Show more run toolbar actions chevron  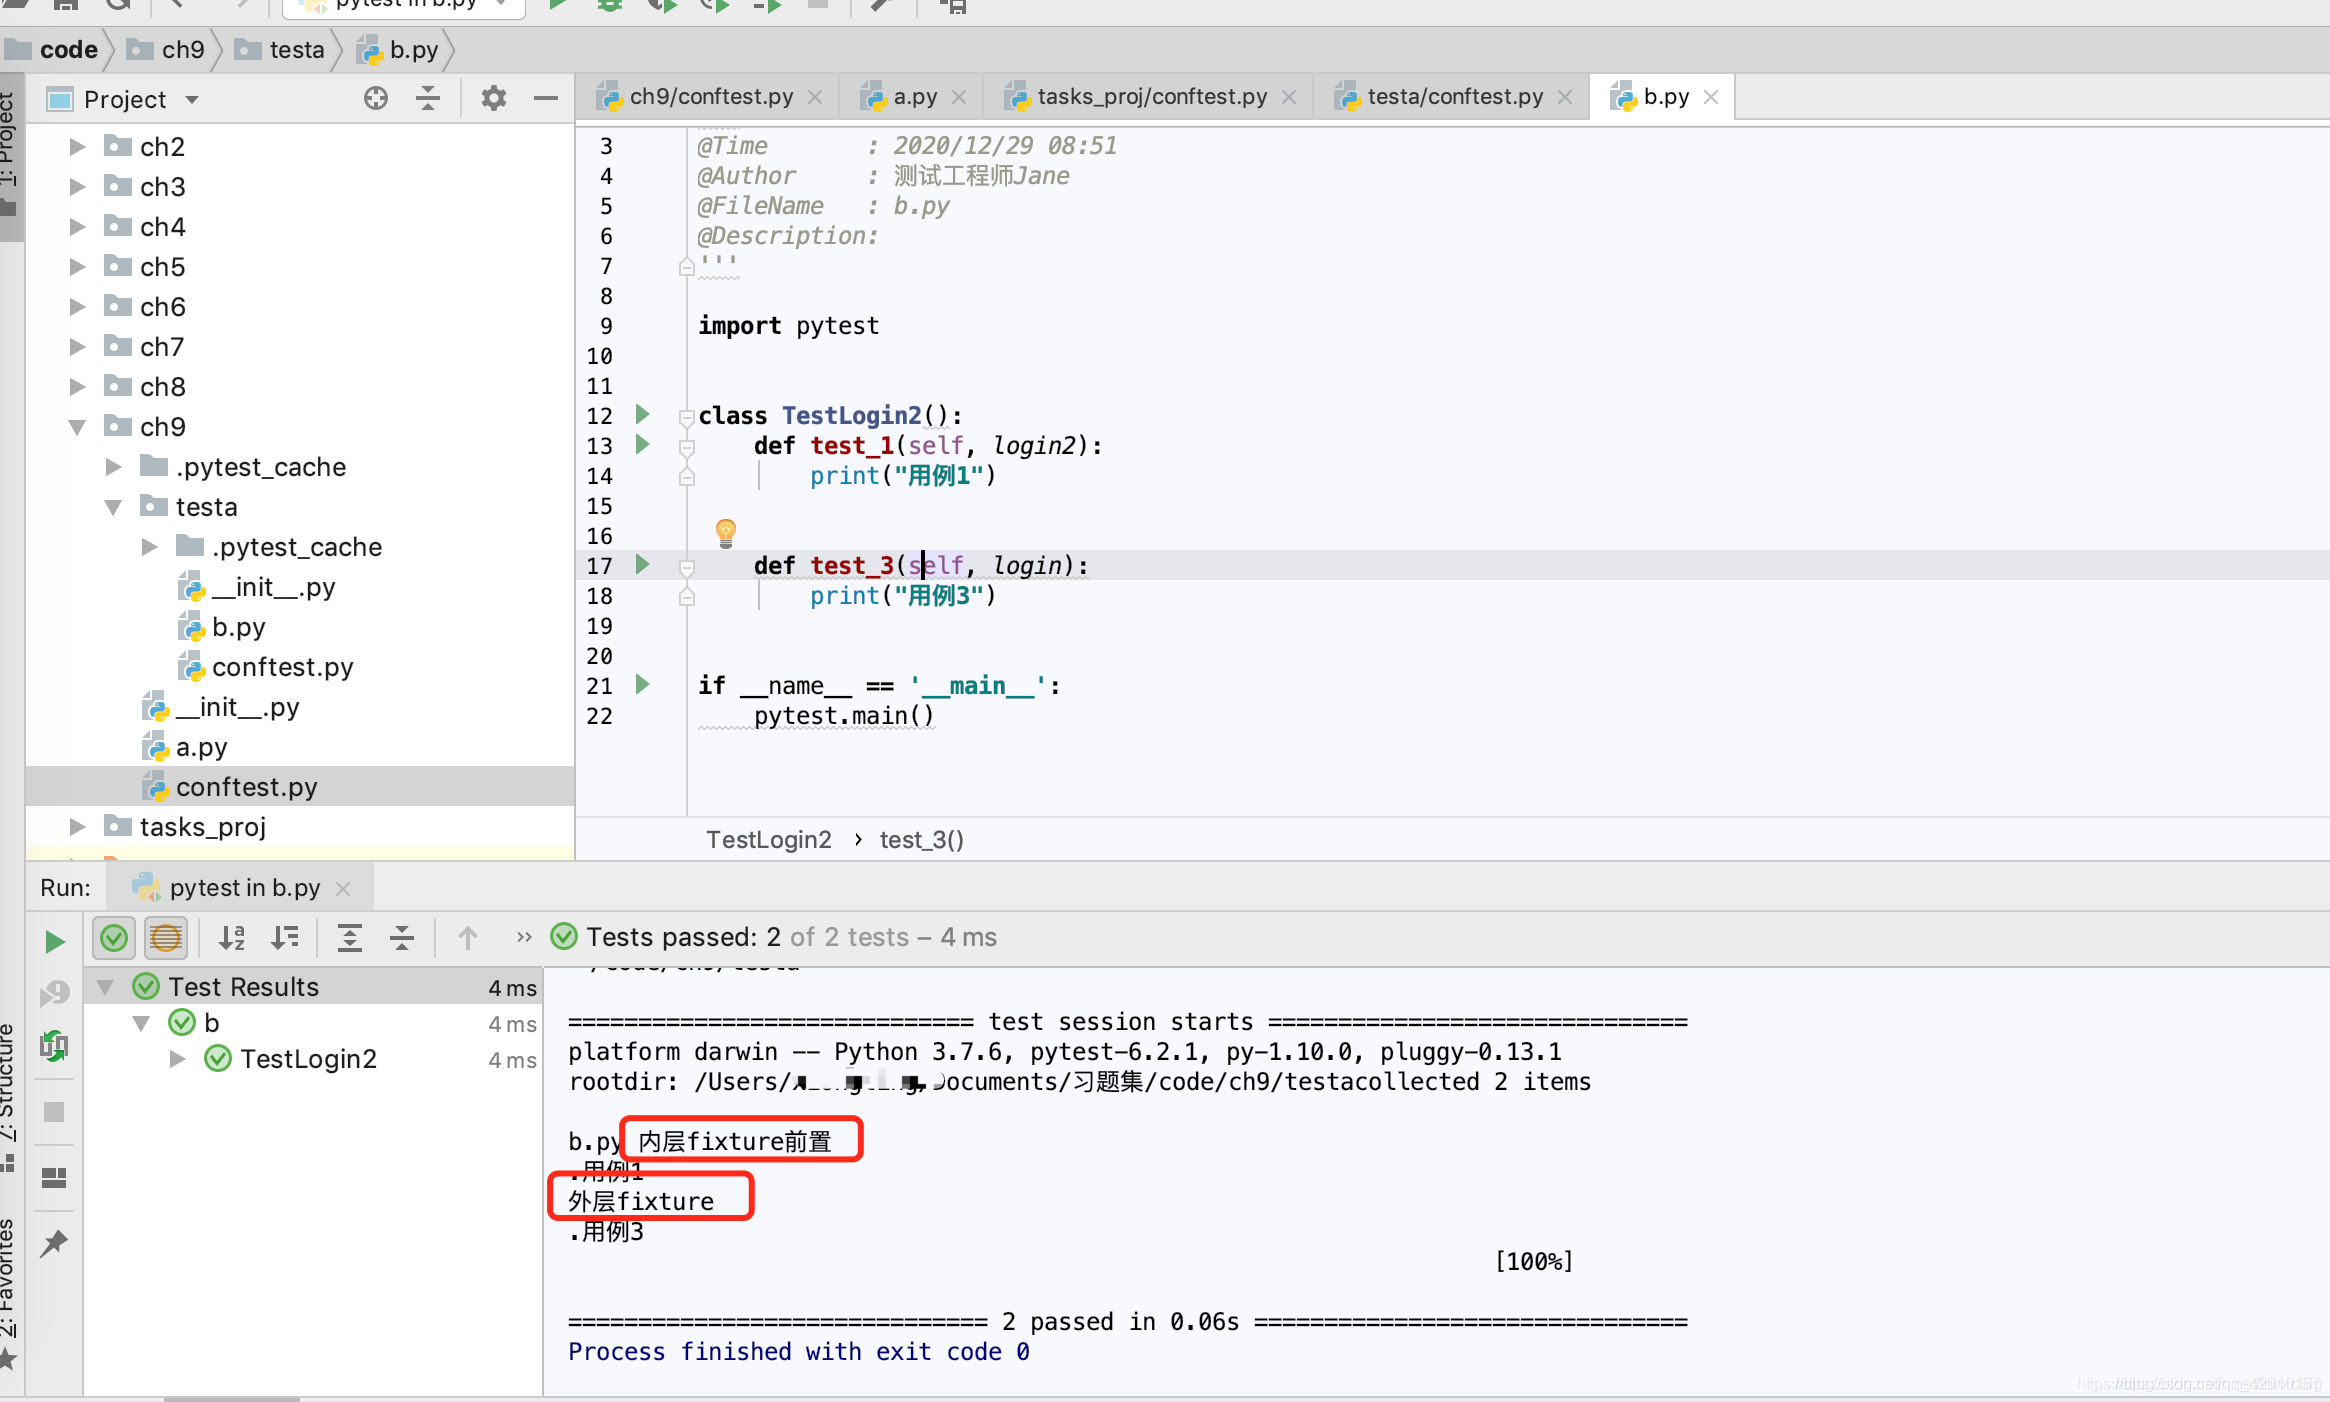[524, 938]
